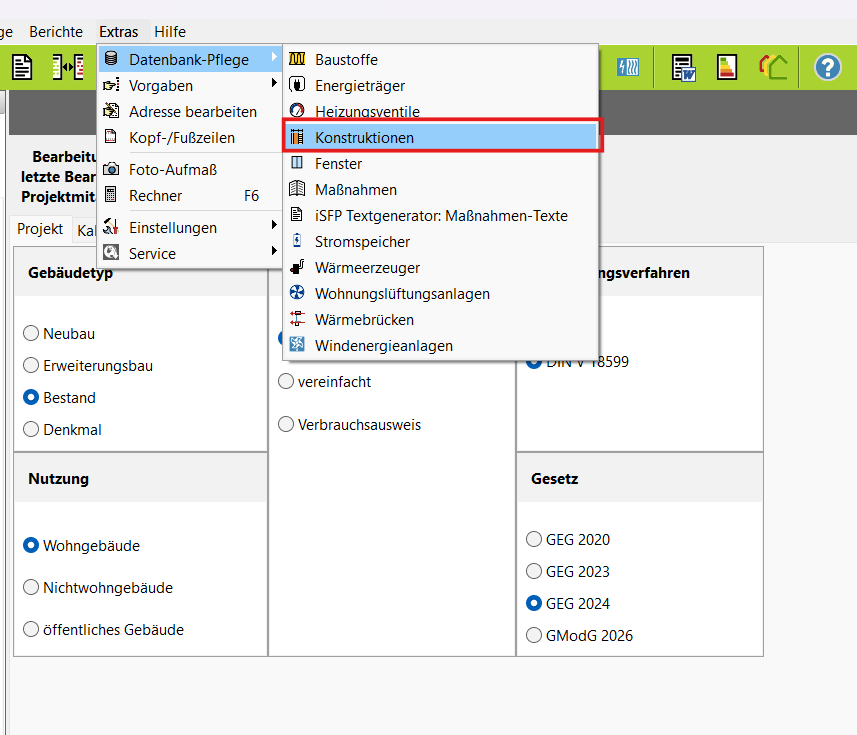Click the Stromspeicher battery icon

pyautogui.click(x=297, y=240)
